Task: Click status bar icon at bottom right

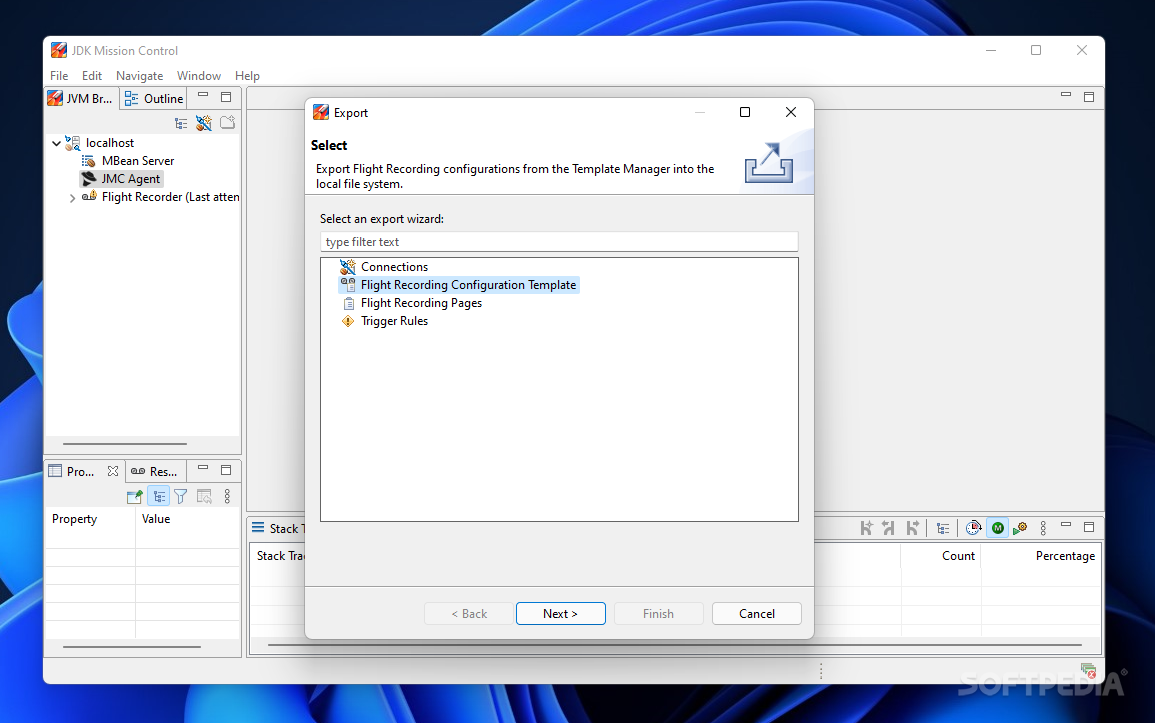Action: (x=1089, y=671)
